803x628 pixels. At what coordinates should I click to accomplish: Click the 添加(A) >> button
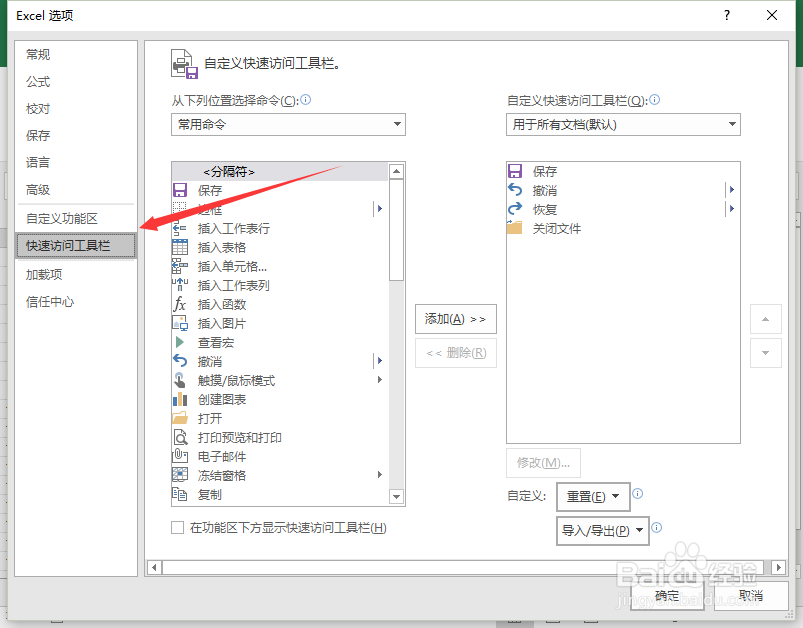[455, 319]
